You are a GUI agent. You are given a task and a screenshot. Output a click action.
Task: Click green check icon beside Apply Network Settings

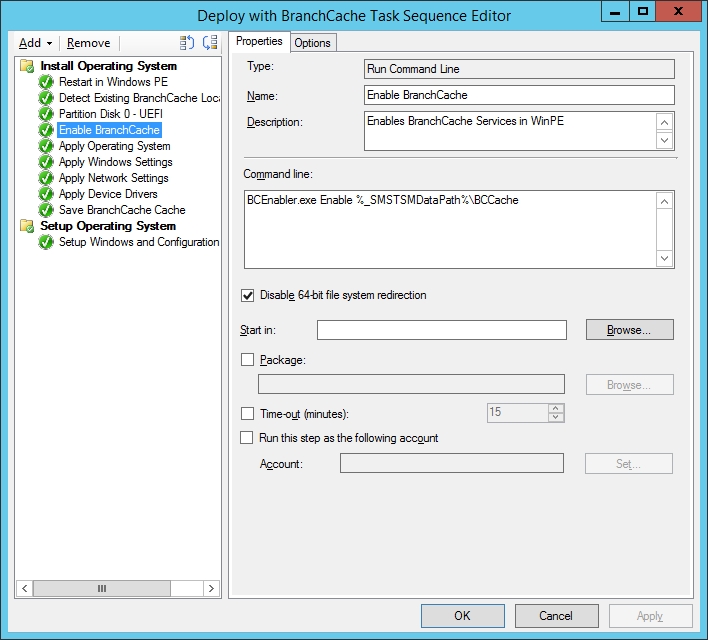pos(46,178)
